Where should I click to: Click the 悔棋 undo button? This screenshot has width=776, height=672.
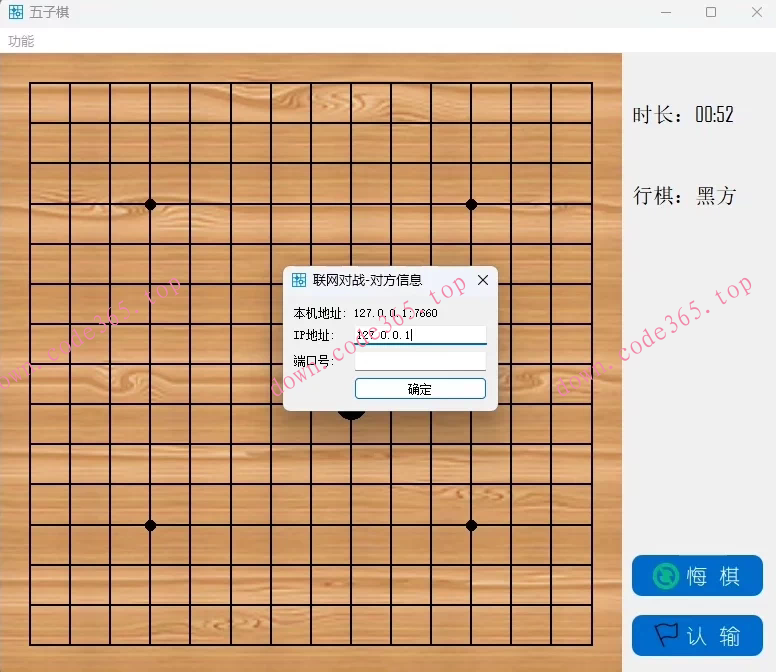pyautogui.click(x=697, y=576)
